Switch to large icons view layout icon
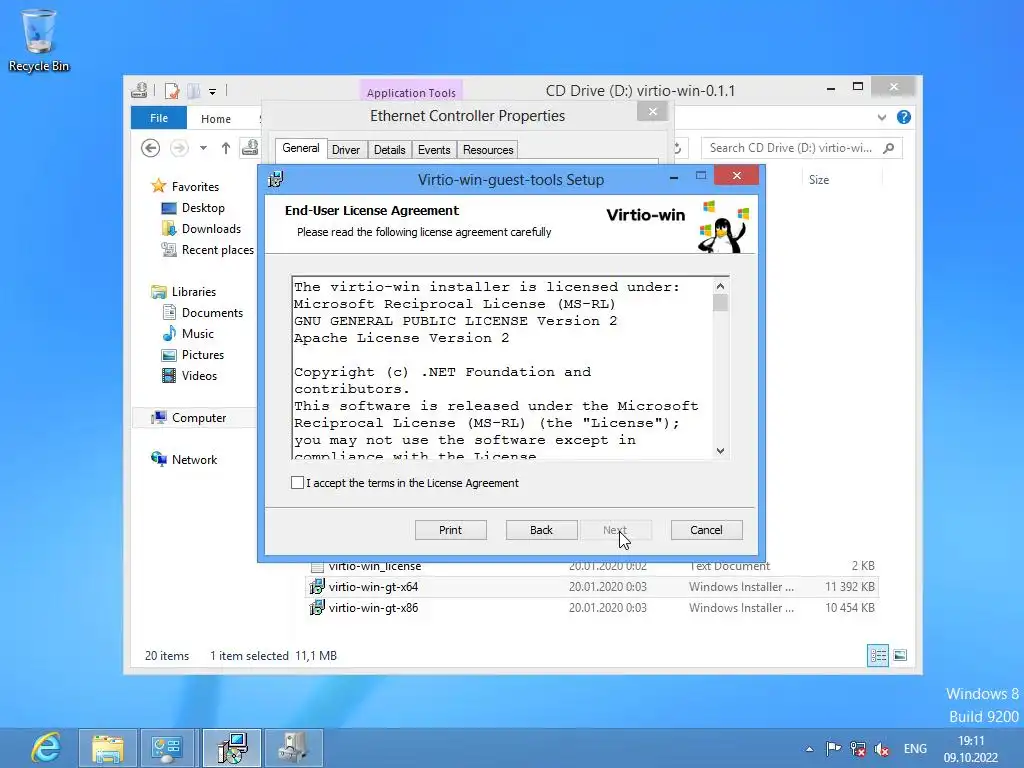The width and height of the screenshot is (1024, 768). pos(900,655)
